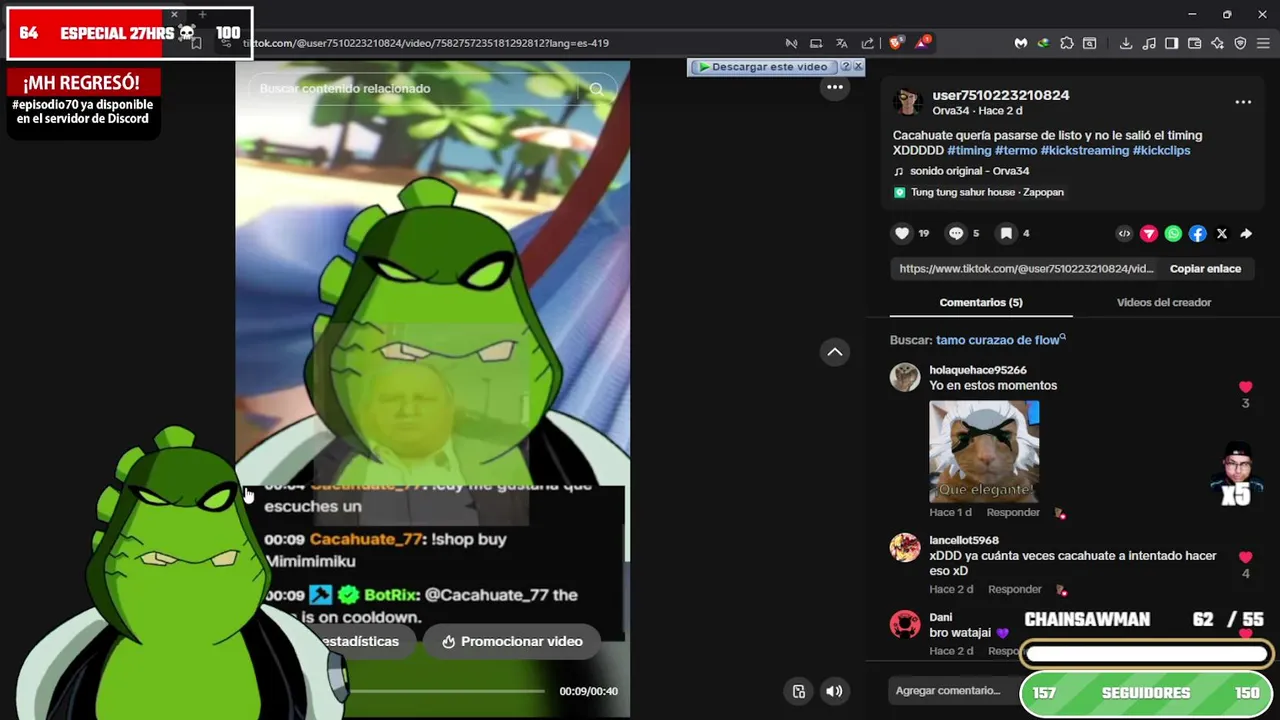The image size is (1280, 720).
Task: Click the Malwarebytes extension icon
Action: tap(1021, 43)
